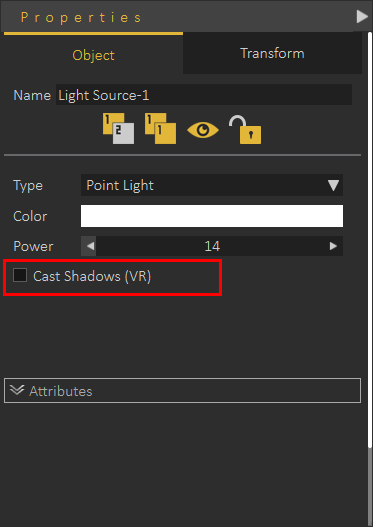
Task: Click the triangle arrow in Properties header
Action: [362, 16]
